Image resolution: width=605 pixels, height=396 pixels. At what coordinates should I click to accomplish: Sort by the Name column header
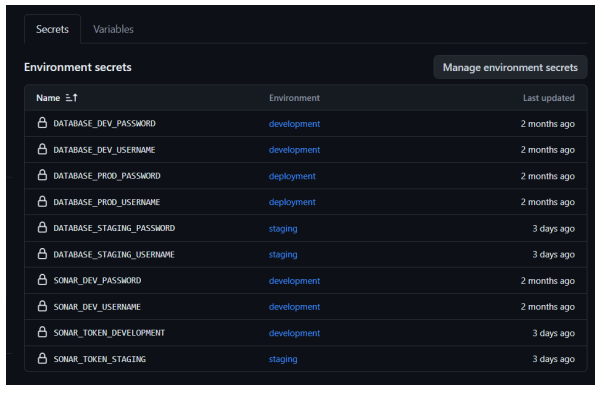click(x=48, y=98)
